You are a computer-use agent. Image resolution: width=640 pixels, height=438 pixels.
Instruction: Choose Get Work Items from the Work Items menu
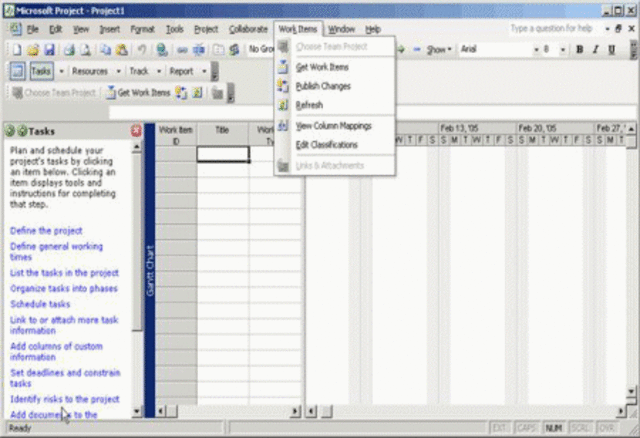[x=335, y=67]
